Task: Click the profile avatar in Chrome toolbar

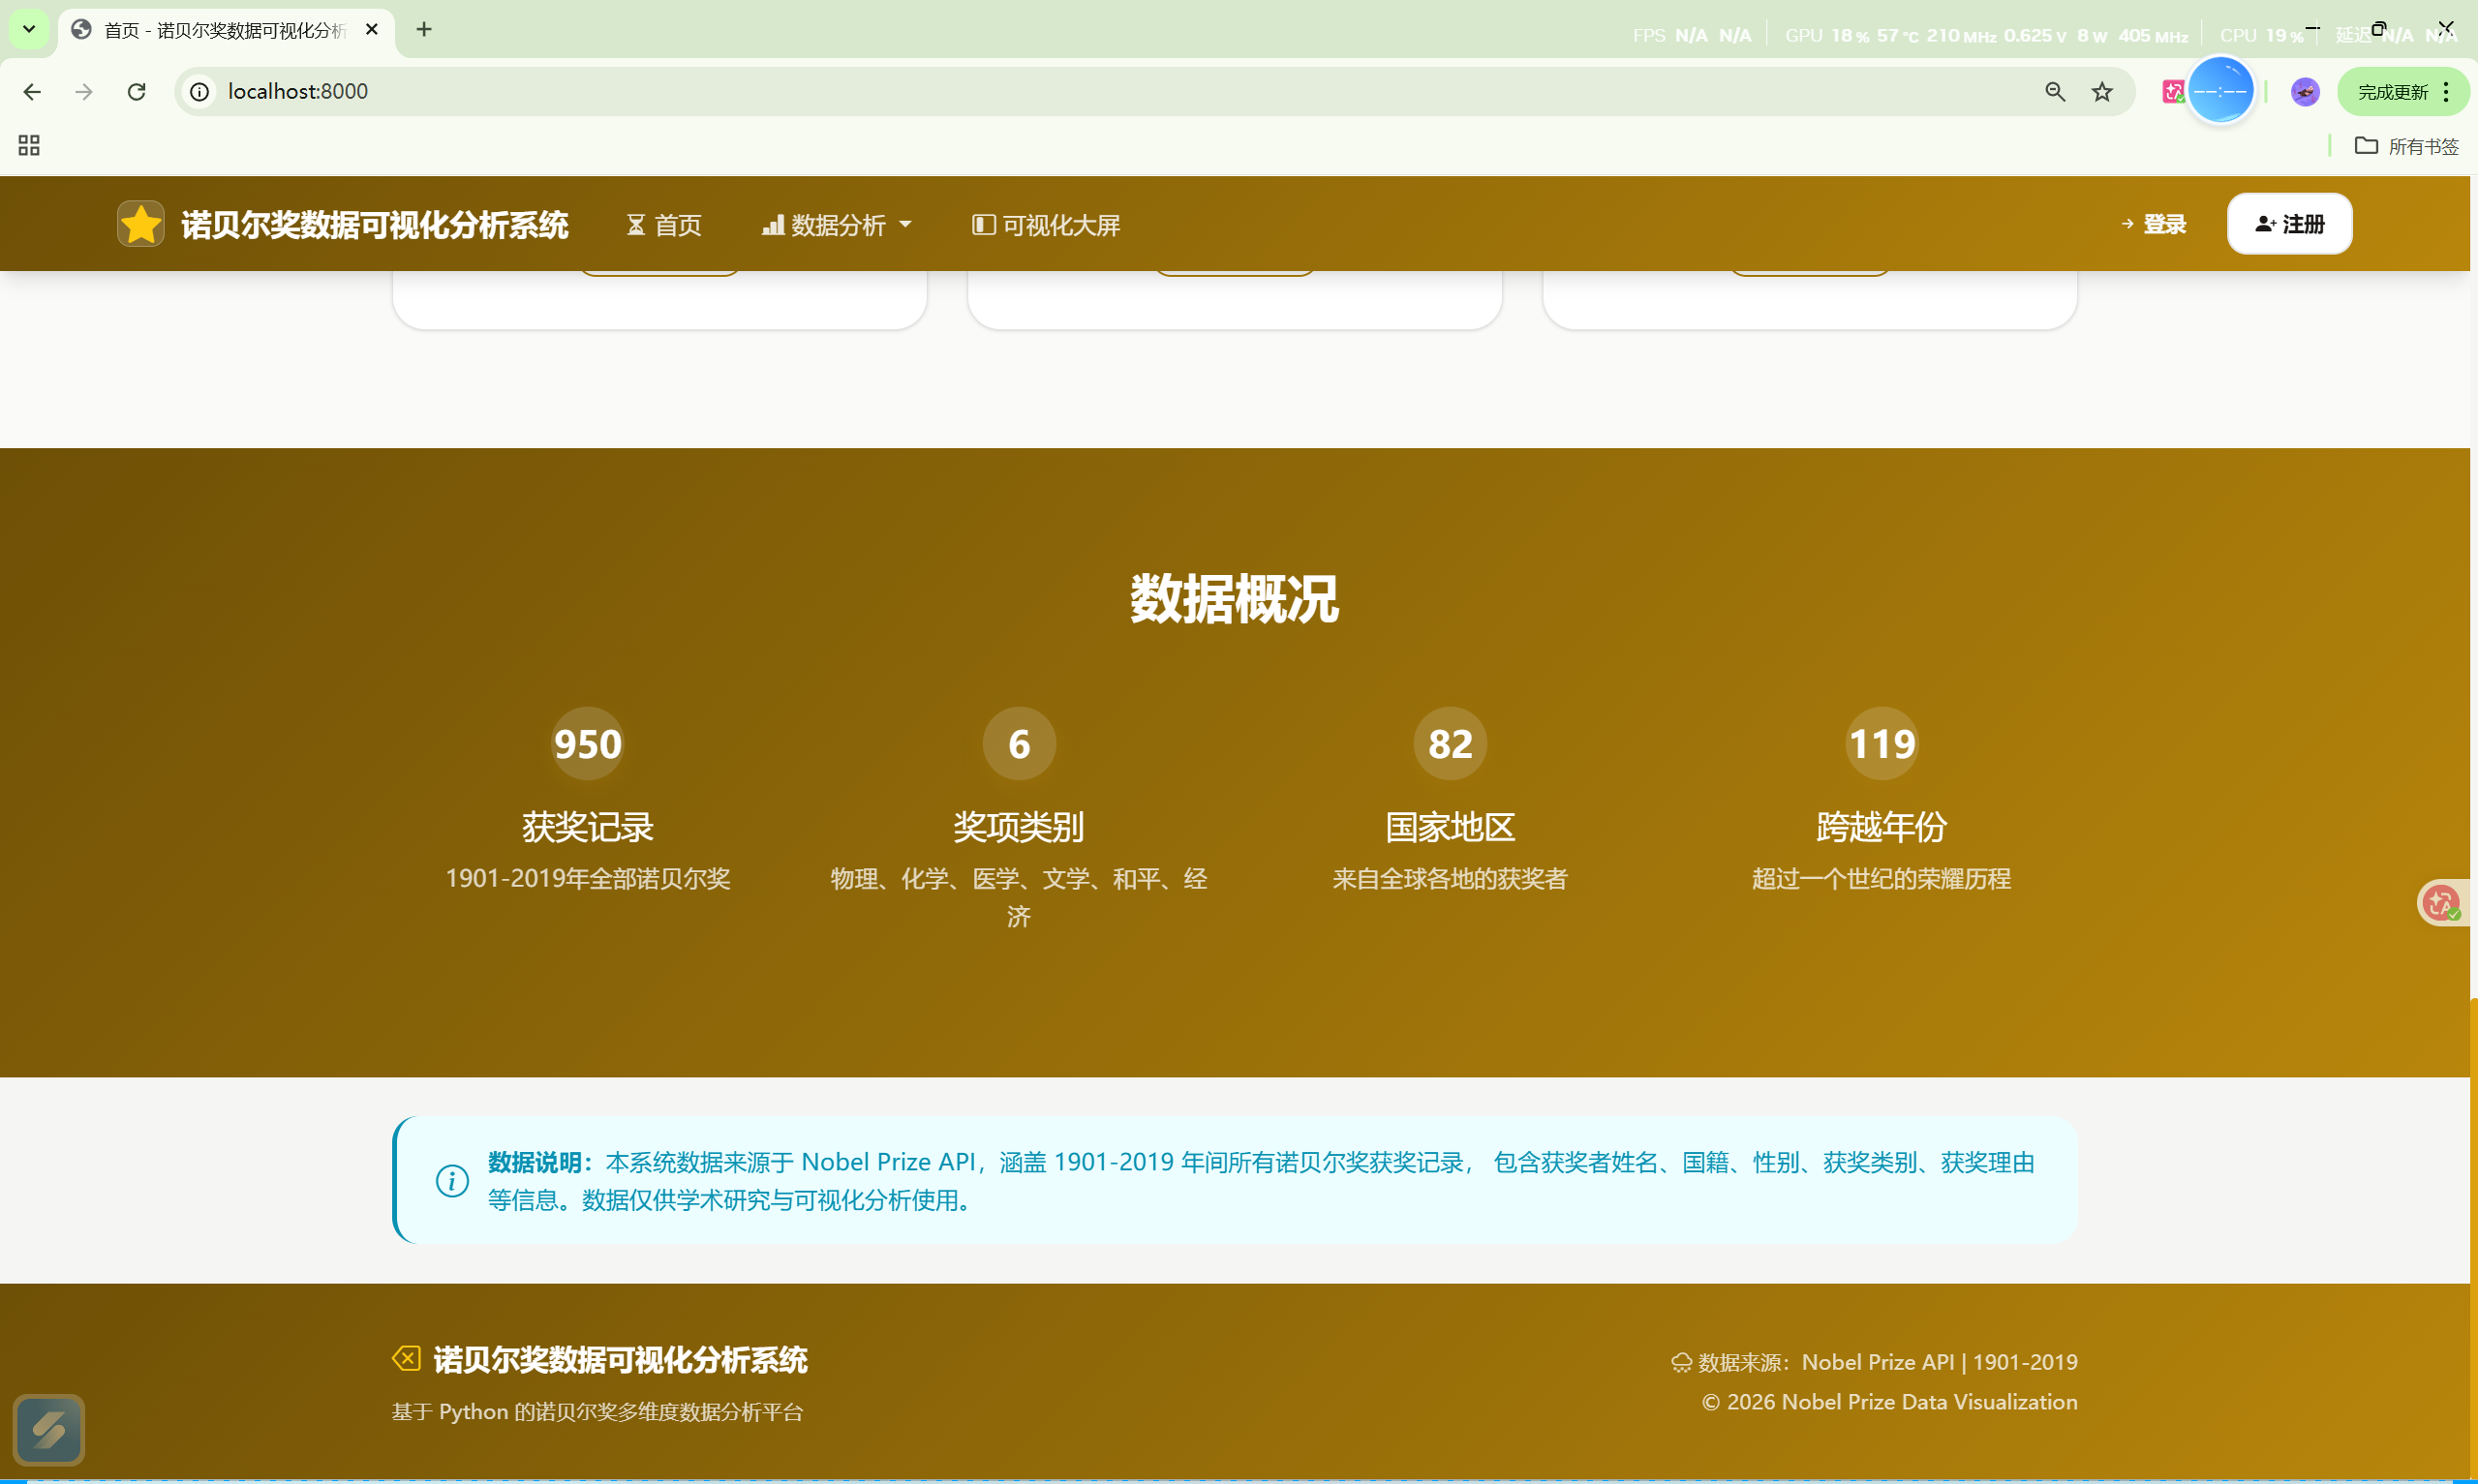Action: [2305, 92]
